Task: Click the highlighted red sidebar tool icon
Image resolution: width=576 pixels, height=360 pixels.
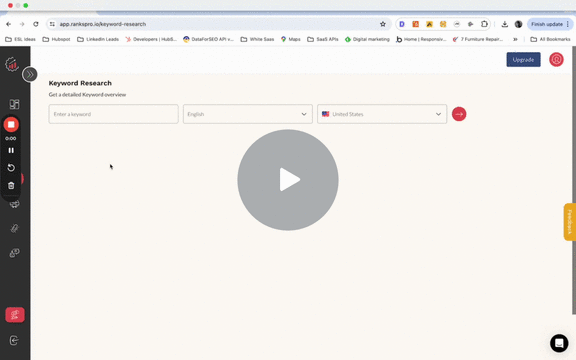Action: point(15,315)
